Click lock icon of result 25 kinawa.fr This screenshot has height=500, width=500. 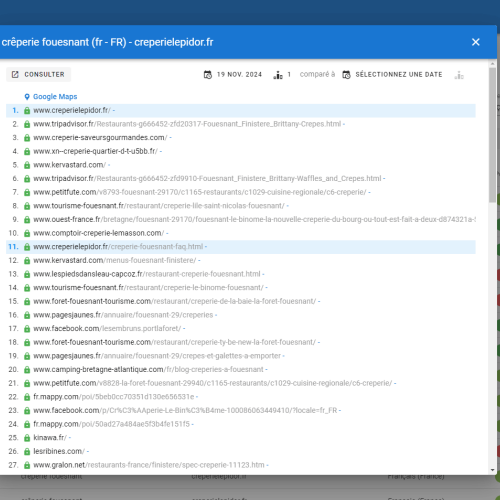[27, 439]
